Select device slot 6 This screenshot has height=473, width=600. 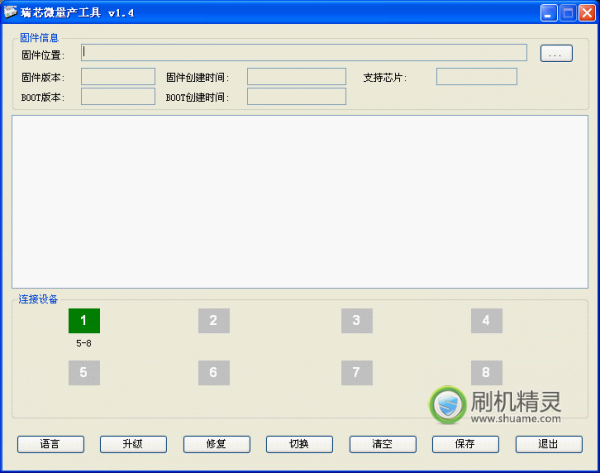[214, 372]
